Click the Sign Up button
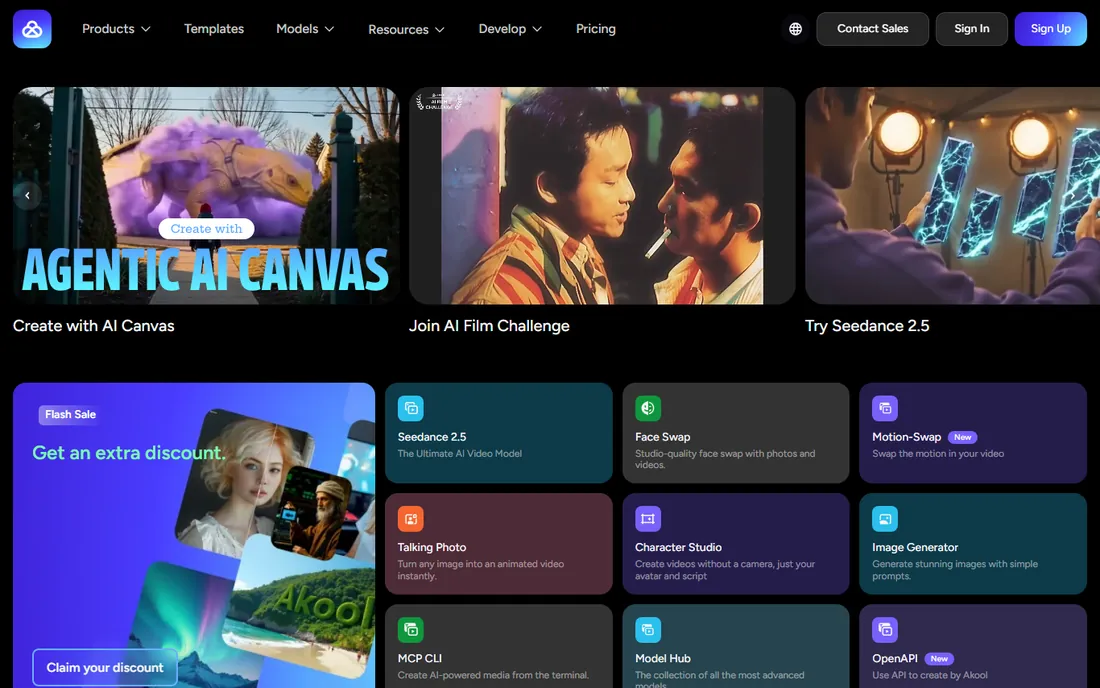 click(1050, 29)
